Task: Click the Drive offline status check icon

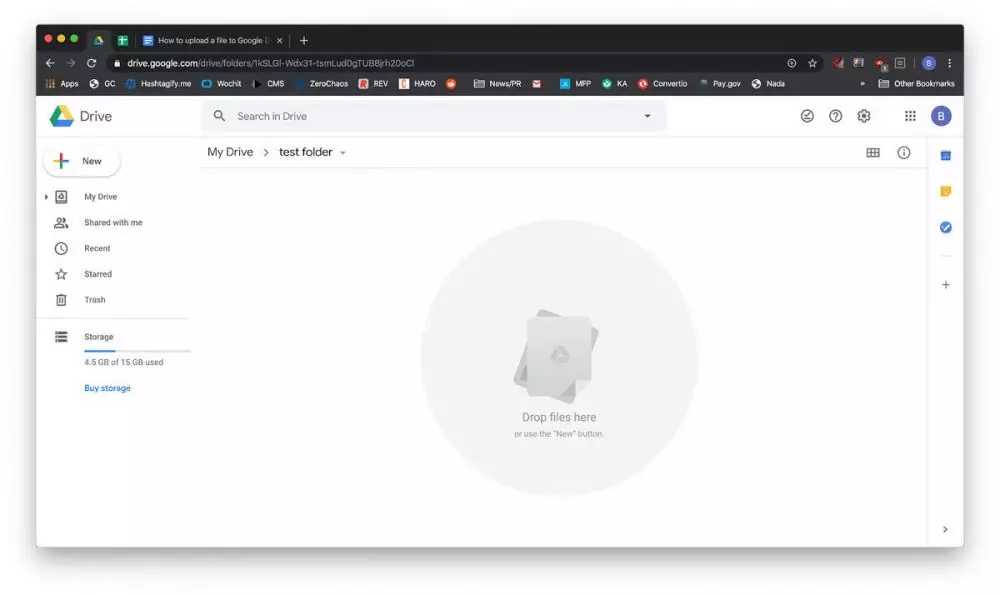Action: click(x=807, y=115)
